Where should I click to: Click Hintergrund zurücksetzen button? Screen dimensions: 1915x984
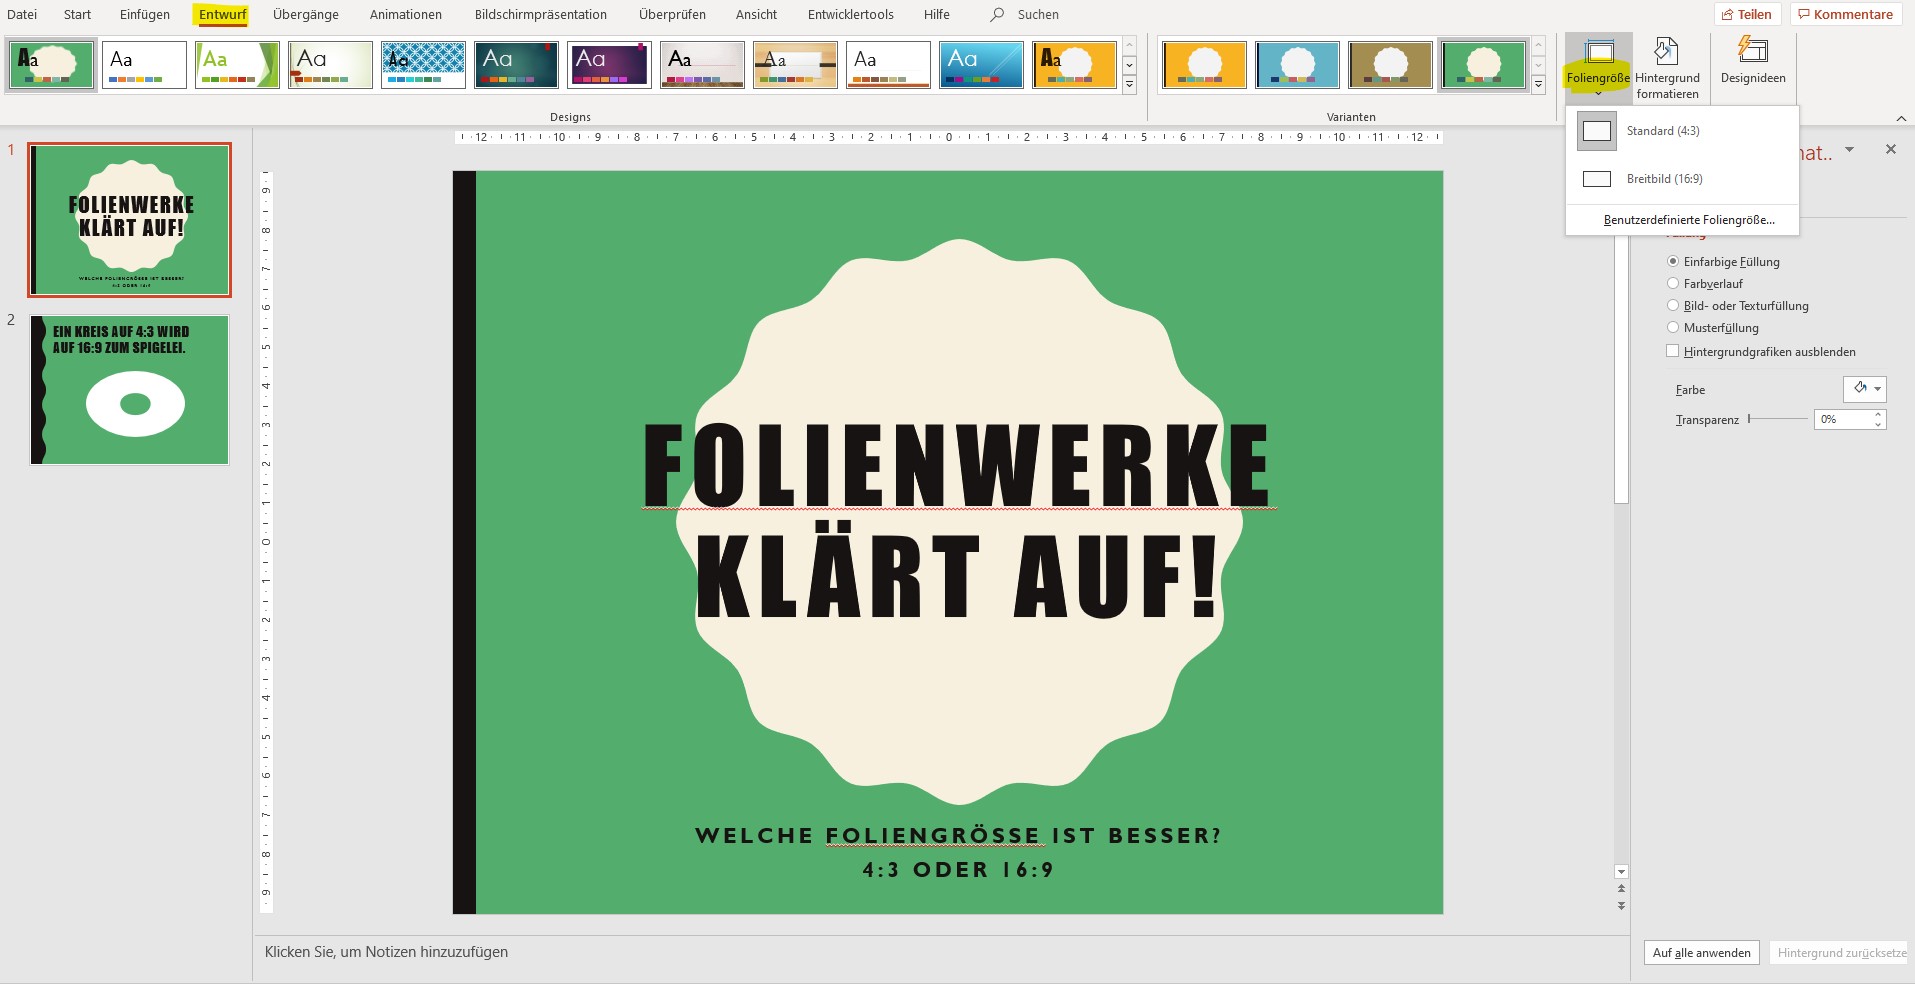point(1841,953)
